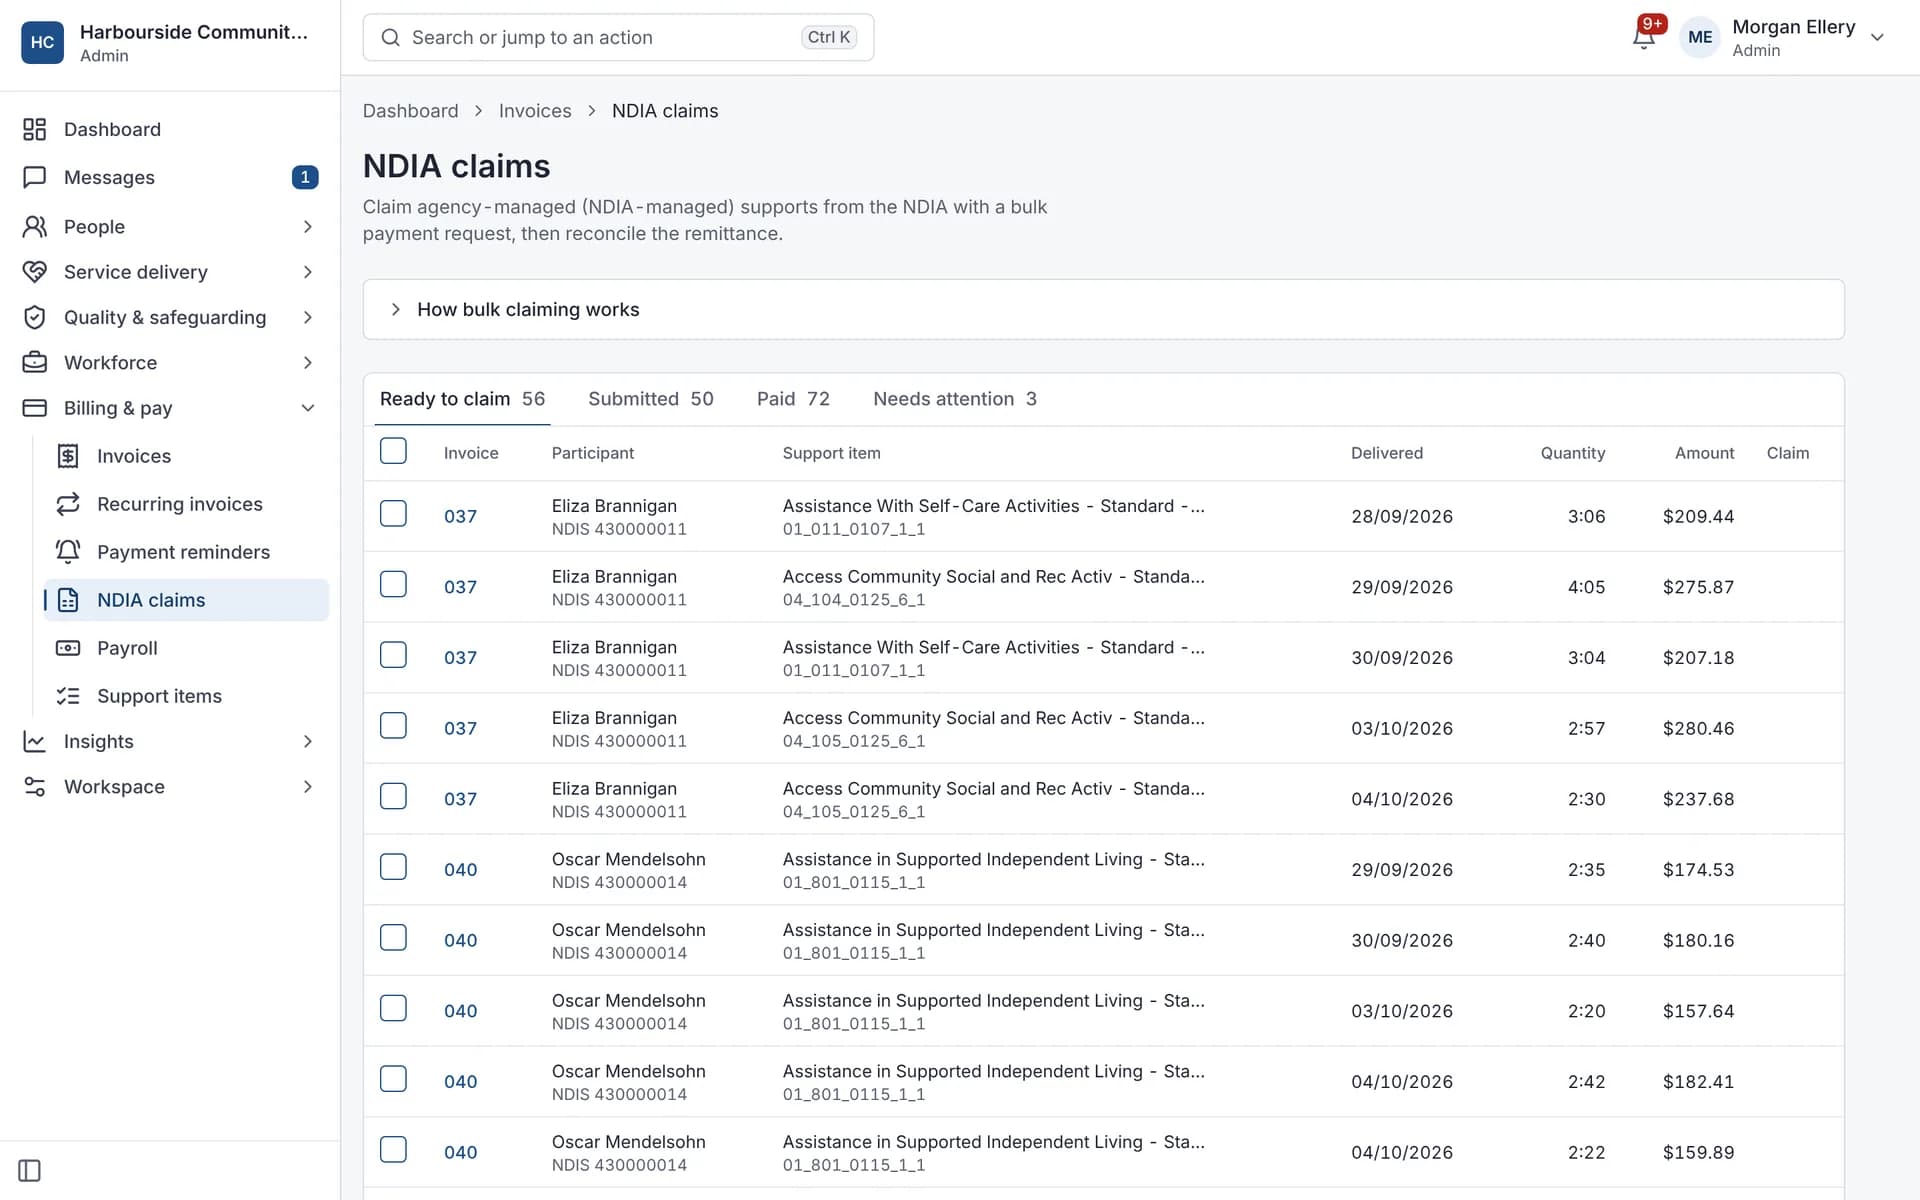The height and width of the screenshot is (1200, 1920).
Task: Click the NDIA claims document icon
Action: coord(68,600)
